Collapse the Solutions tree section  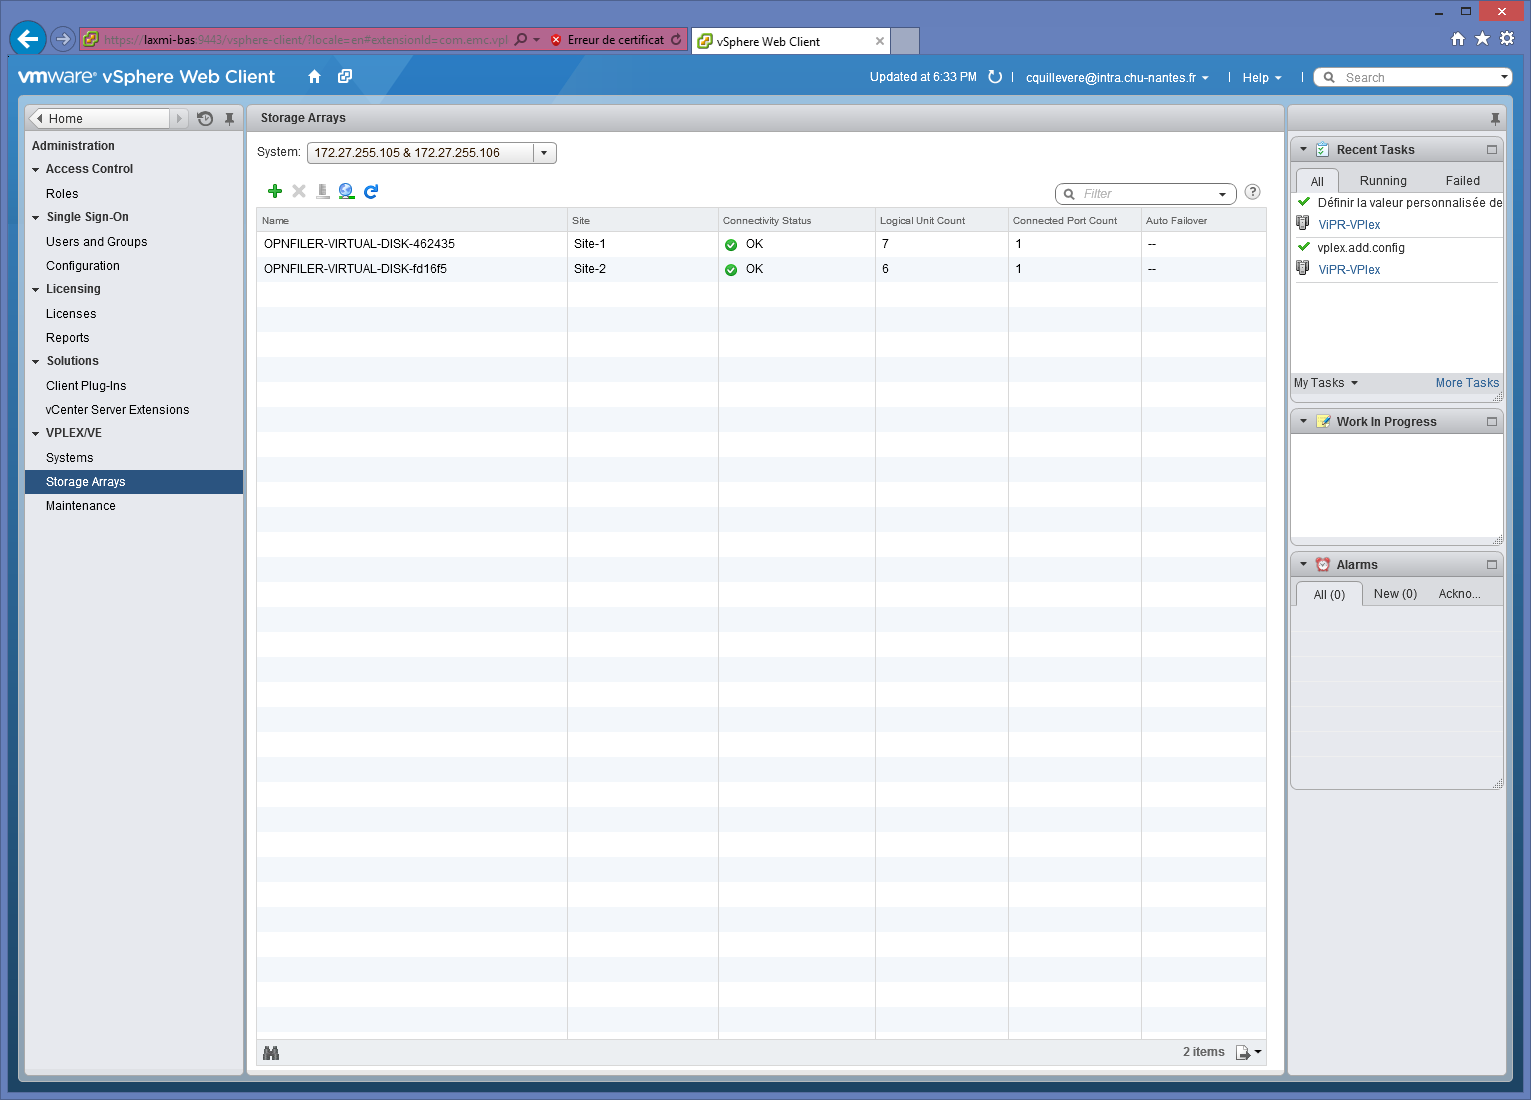click(36, 362)
